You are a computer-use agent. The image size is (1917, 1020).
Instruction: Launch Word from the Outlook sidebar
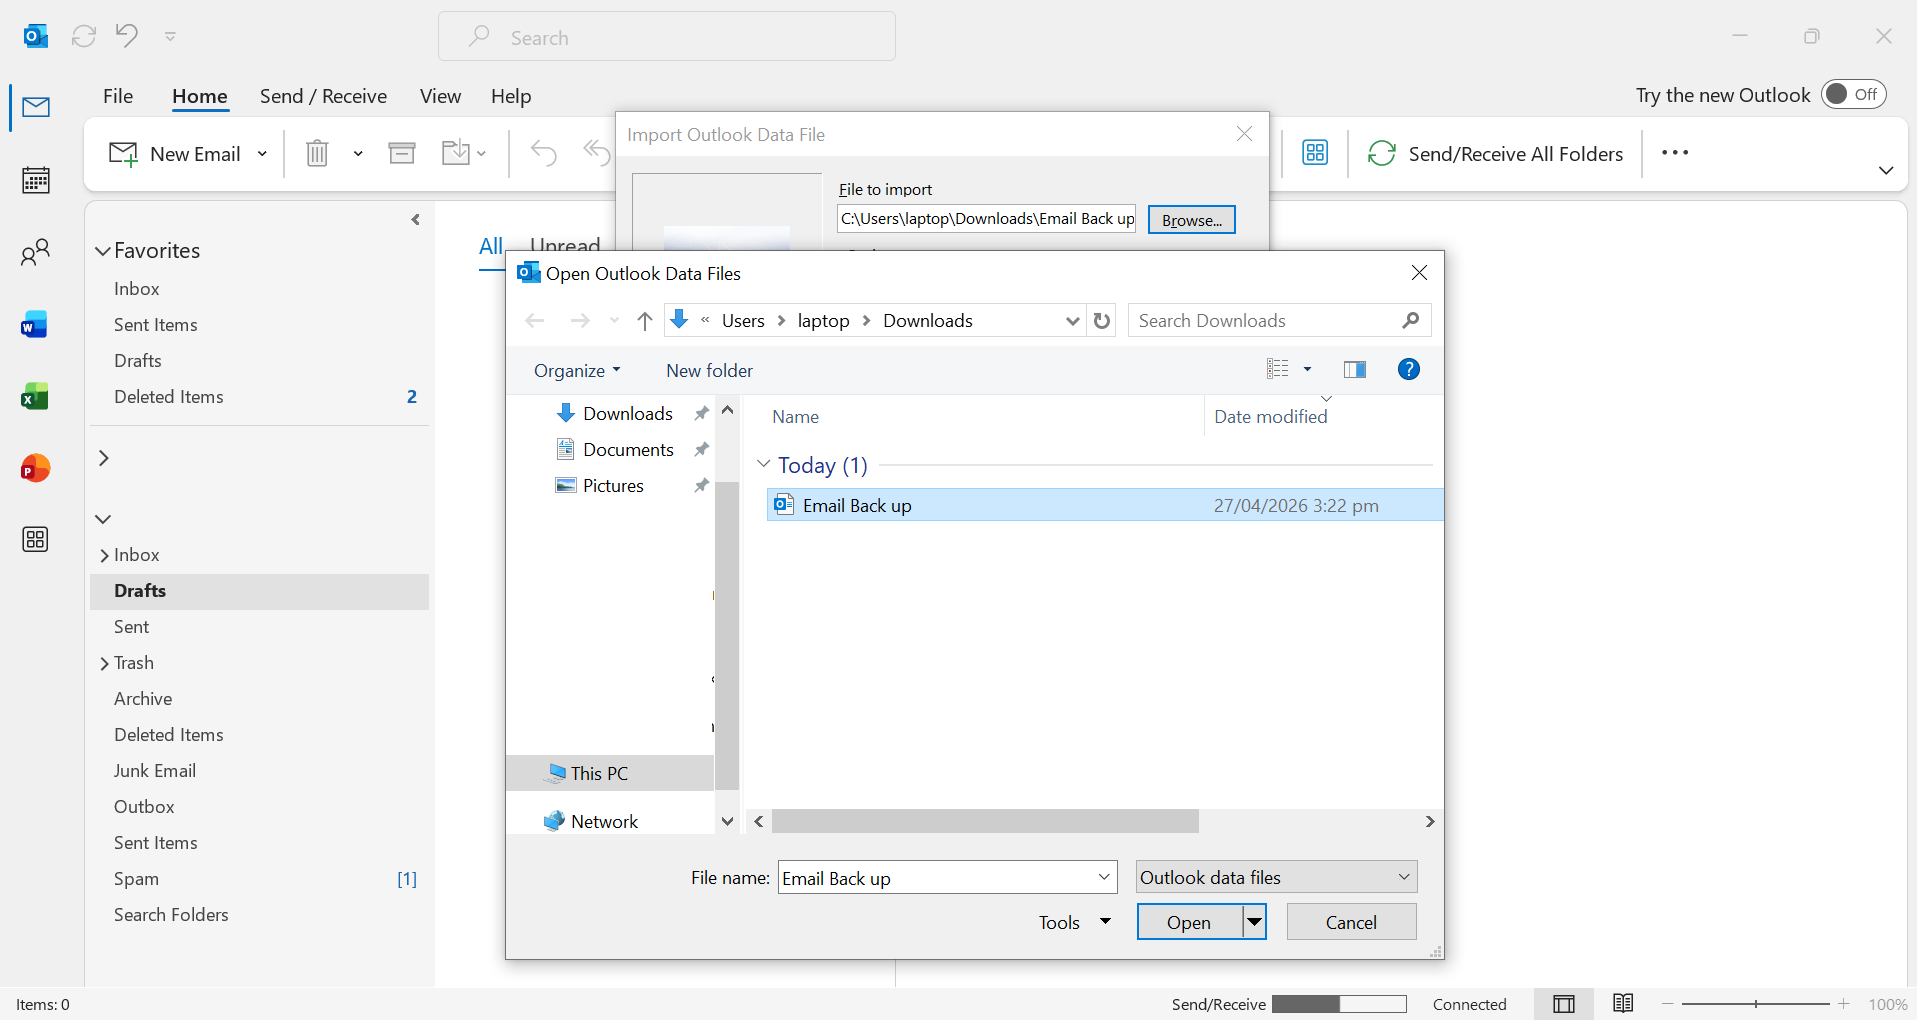tap(35, 324)
